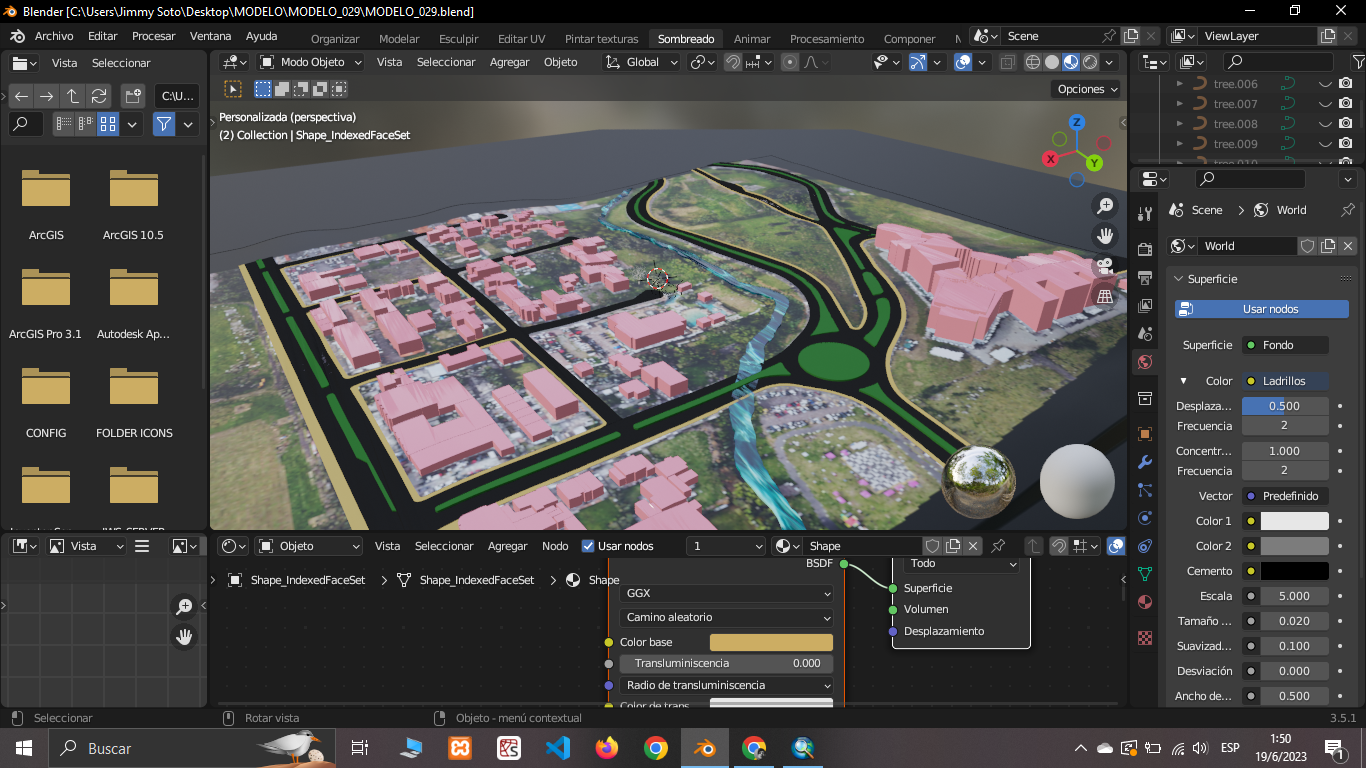Click the zoom icon in the image editor panel
1366x768 pixels.
pos(184,606)
